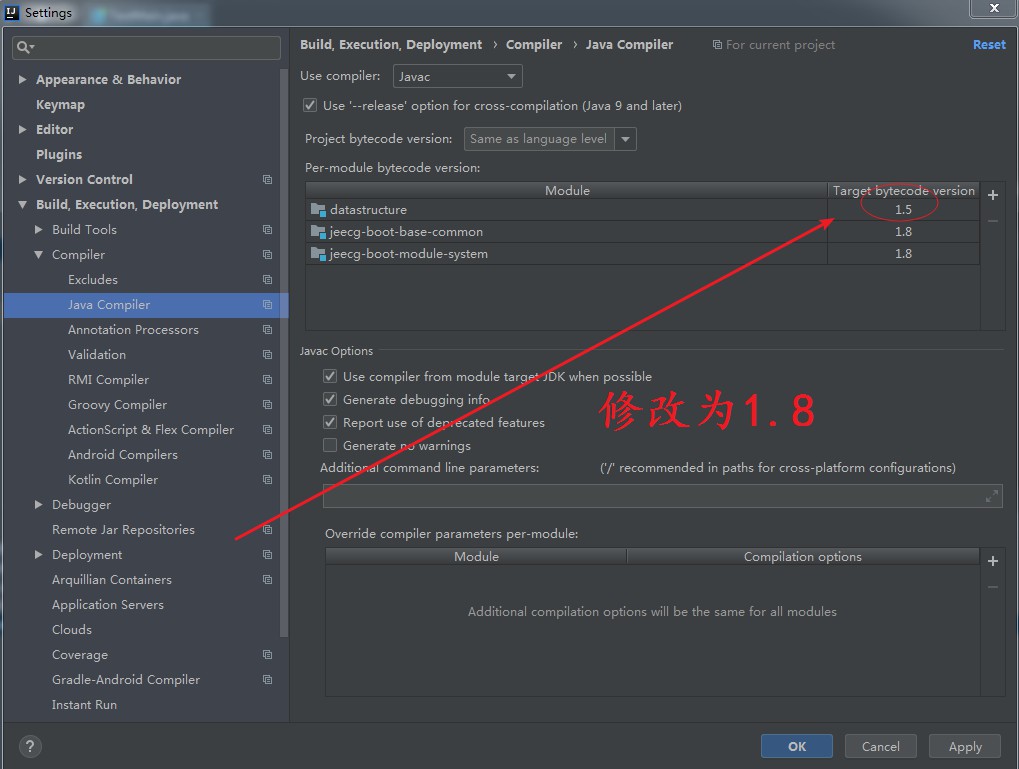Click the For current project indicator icon in header

tap(717, 44)
